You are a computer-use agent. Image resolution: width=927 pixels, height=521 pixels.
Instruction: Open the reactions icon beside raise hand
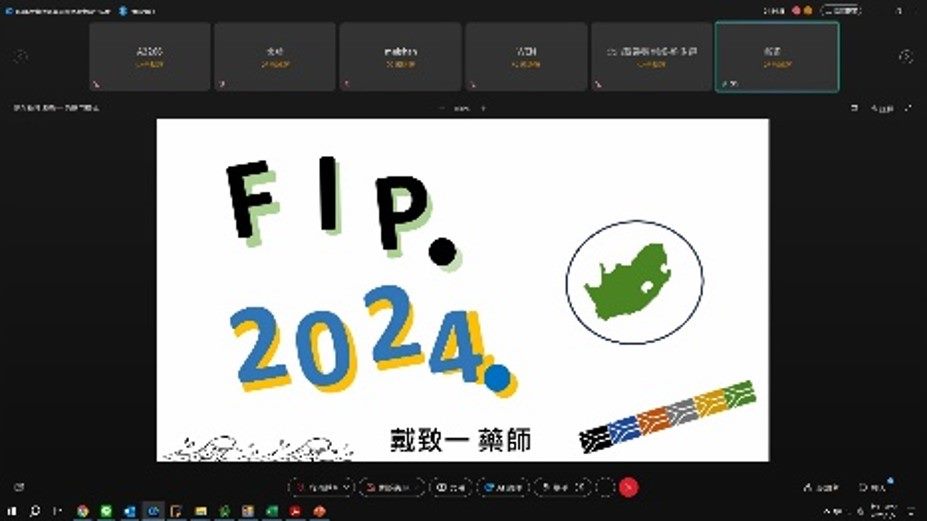tap(582, 487)
